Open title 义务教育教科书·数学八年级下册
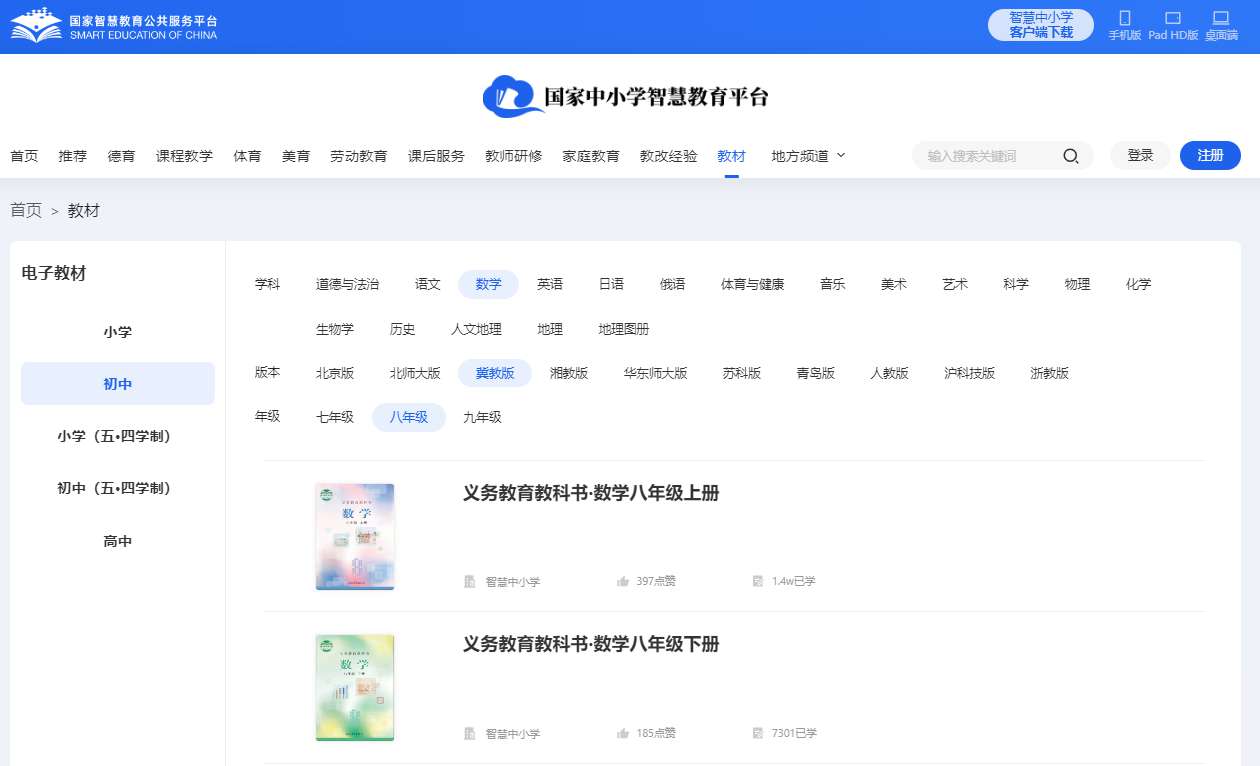The image size is (1260, 766). coord(591,644)
